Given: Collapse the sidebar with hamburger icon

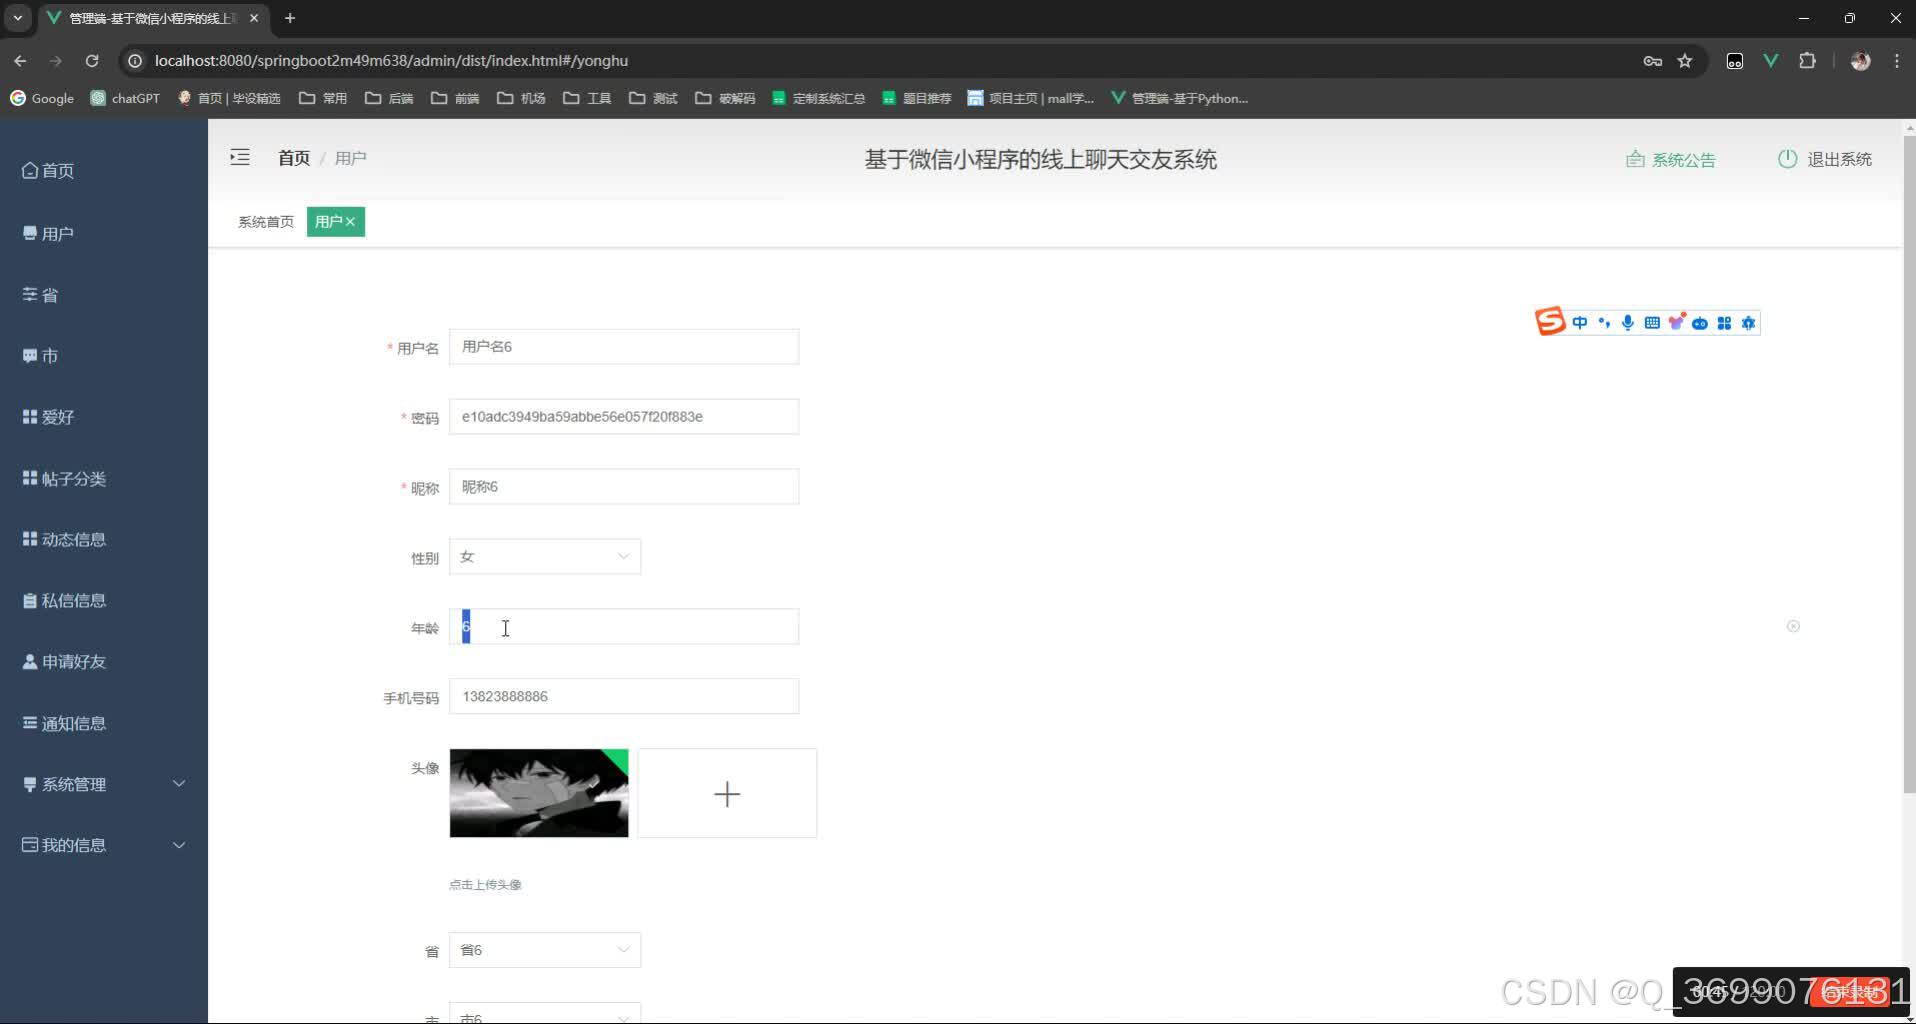Looking at the screenshot, I should click(x=240, y=157).
